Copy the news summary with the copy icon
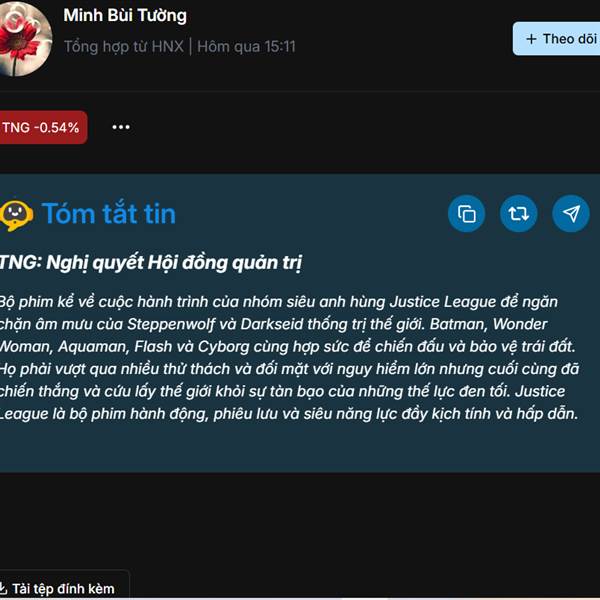600x600 pixels. pyautogui.click(x=466, y=214)
